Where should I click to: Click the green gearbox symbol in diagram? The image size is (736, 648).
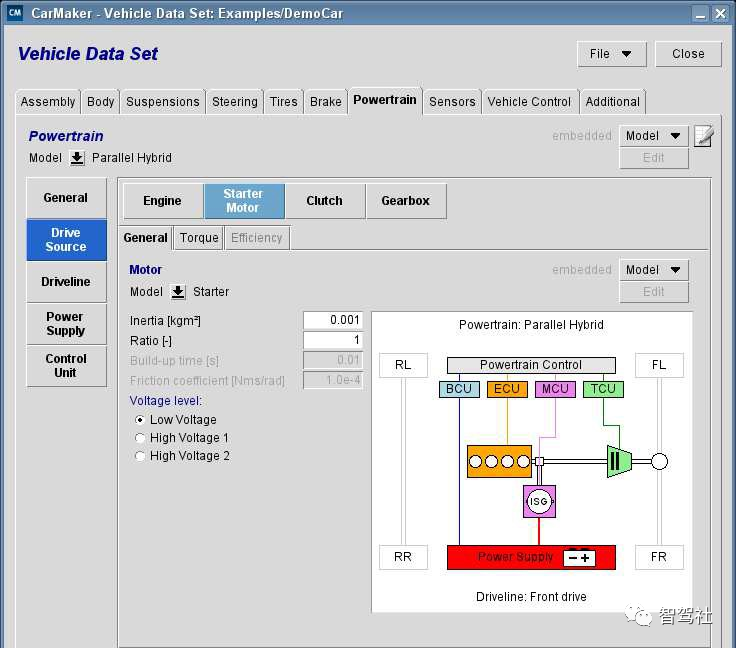(x=619, y=462)
